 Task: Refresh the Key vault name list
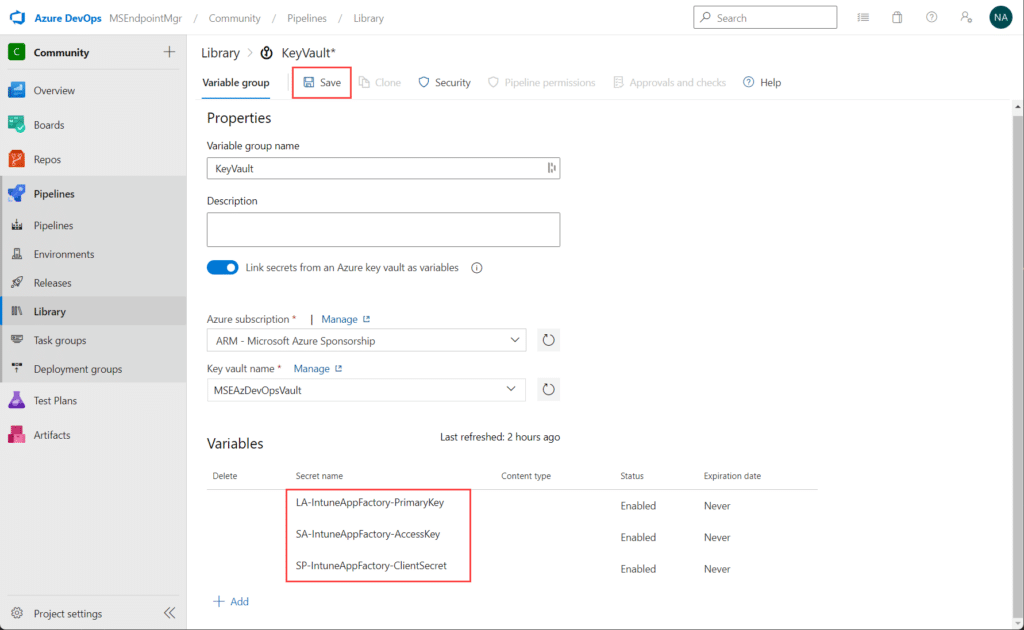click(549, 390)
